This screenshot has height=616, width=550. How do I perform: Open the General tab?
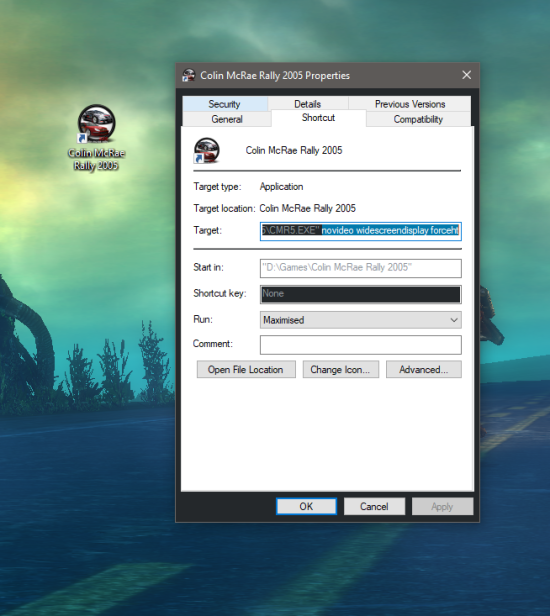(x=227, y=119)
